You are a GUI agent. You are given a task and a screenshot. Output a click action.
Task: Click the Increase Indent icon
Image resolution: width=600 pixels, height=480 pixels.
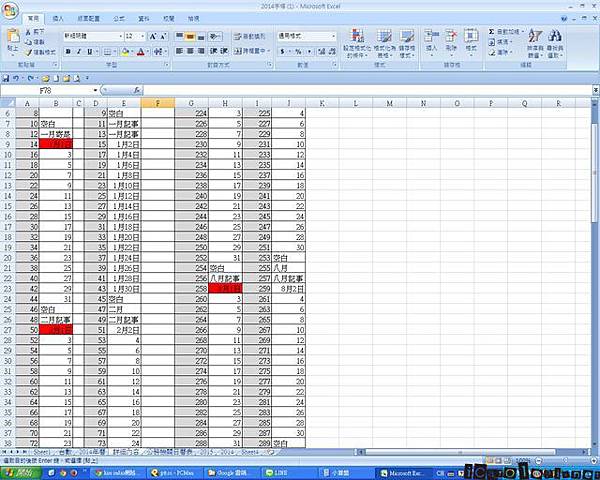tap(224, 51)
